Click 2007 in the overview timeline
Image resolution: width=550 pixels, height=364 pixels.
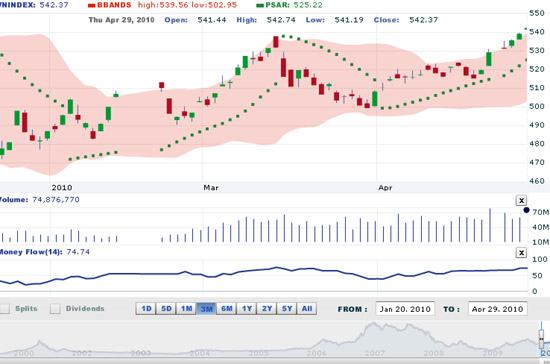pyautogui.click(x=375, y=353)
